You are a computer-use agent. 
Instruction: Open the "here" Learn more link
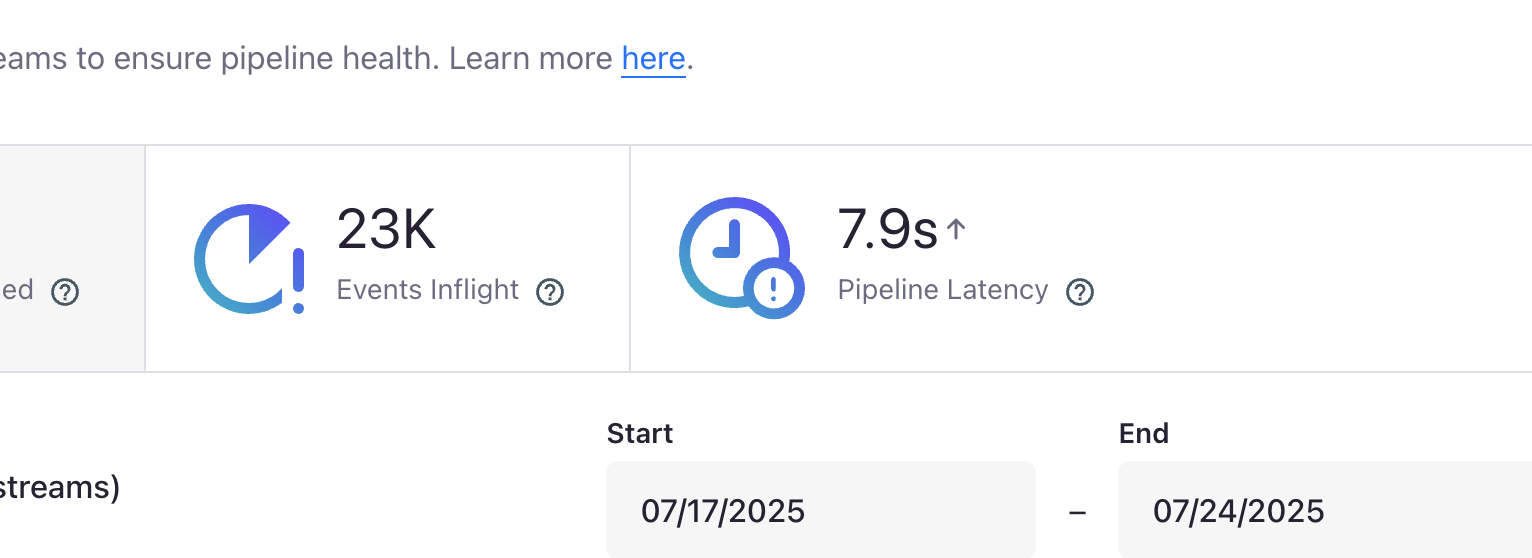pyautogui.click(x=653, y=59)
